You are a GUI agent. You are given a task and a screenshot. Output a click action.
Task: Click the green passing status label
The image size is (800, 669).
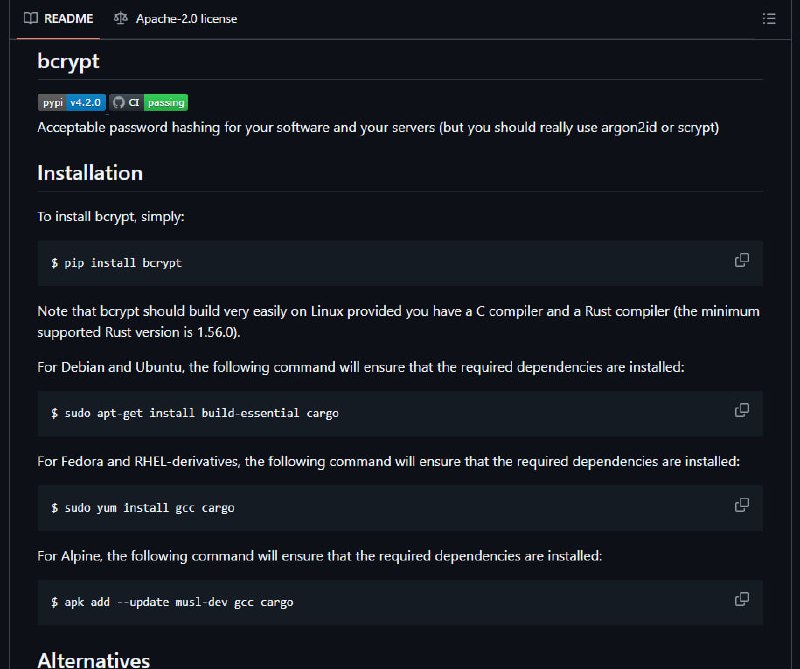(166, 103)
